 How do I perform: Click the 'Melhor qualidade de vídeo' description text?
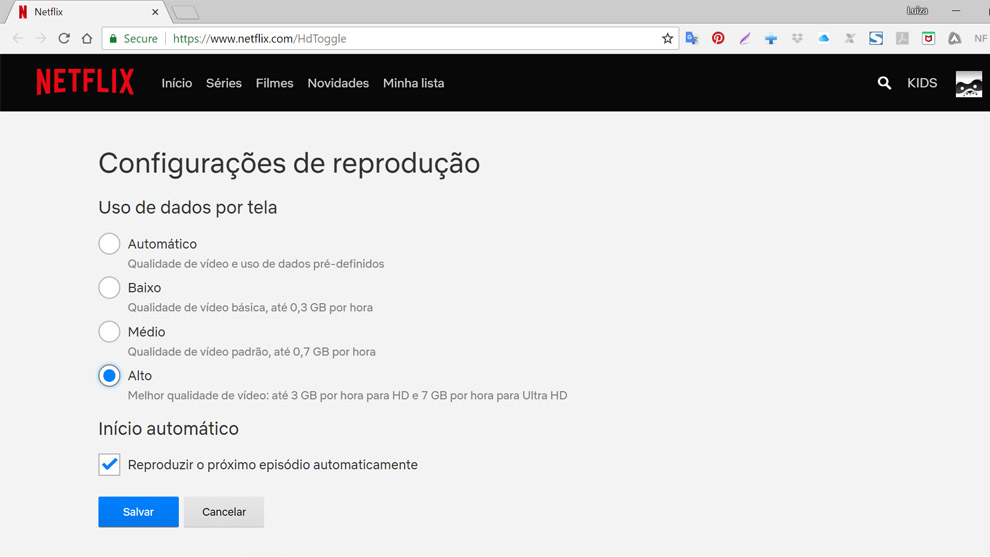point(347,396)
